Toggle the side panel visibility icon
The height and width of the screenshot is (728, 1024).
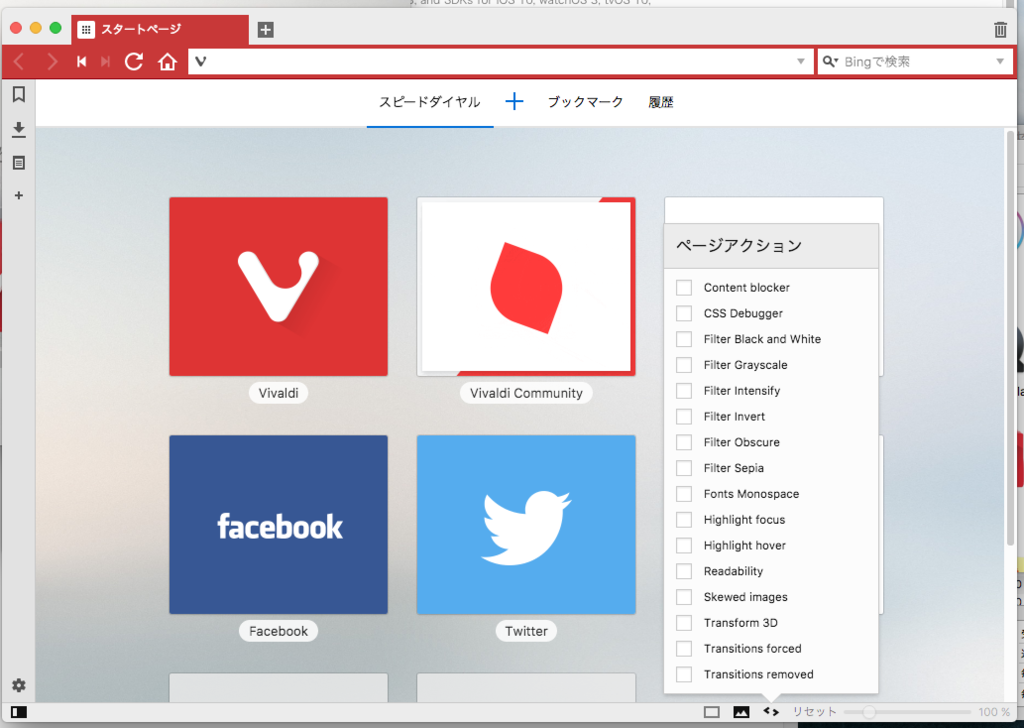tap(19, 712)
